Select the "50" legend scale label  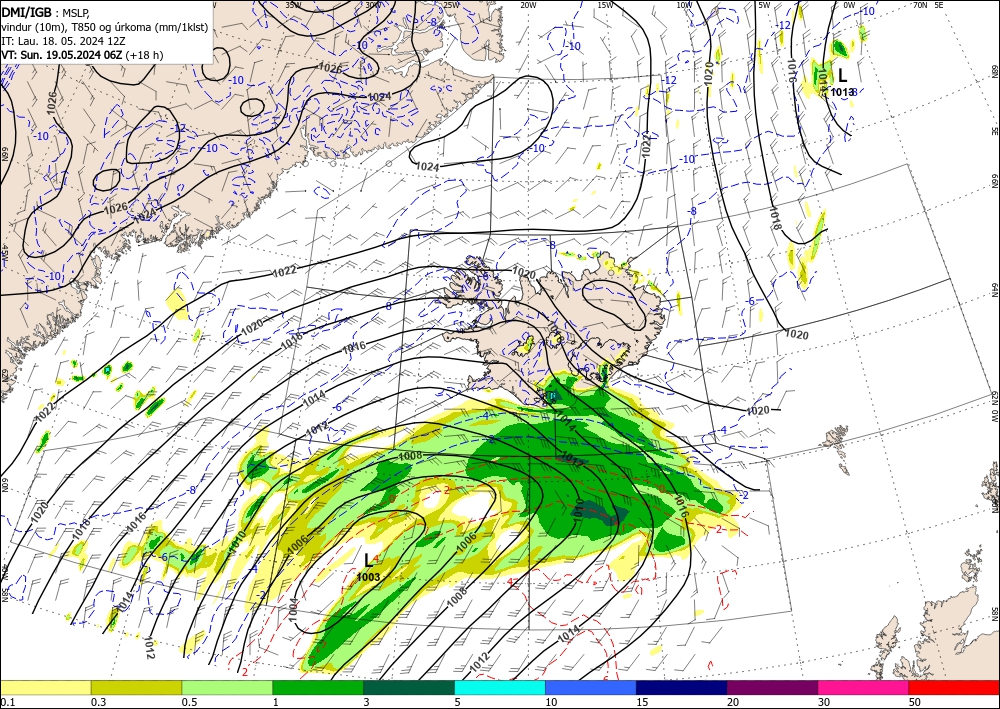[x=915, y=702]
